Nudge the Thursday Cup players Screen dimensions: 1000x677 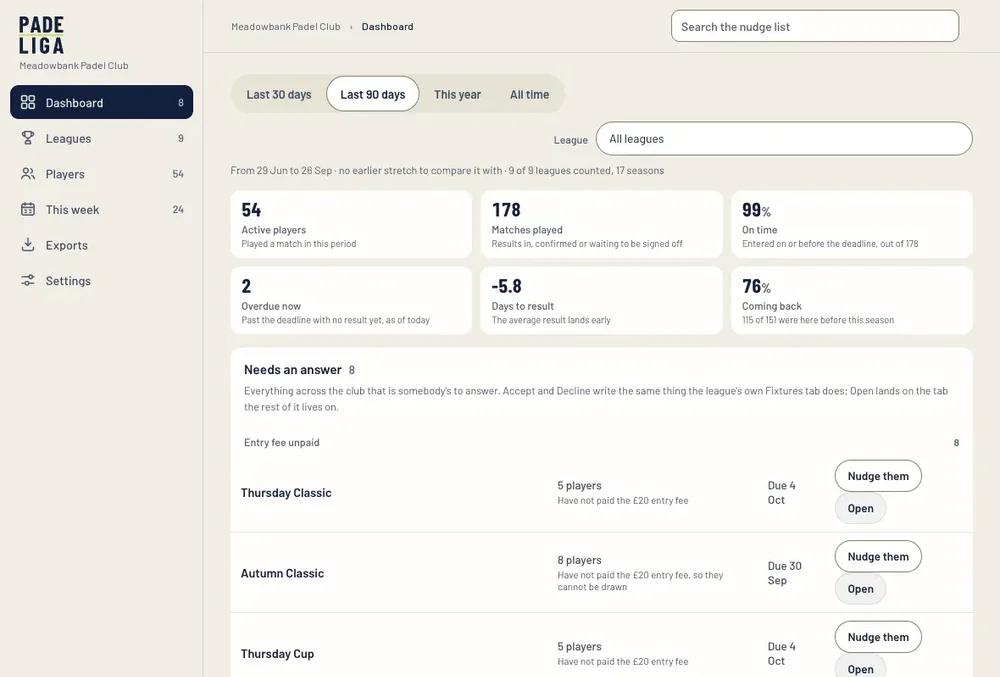pyautogui.click(x=878, y=637)
